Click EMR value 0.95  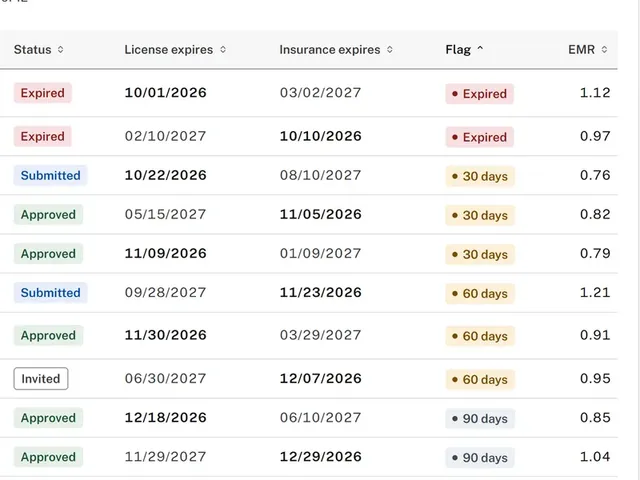point(595,378)
